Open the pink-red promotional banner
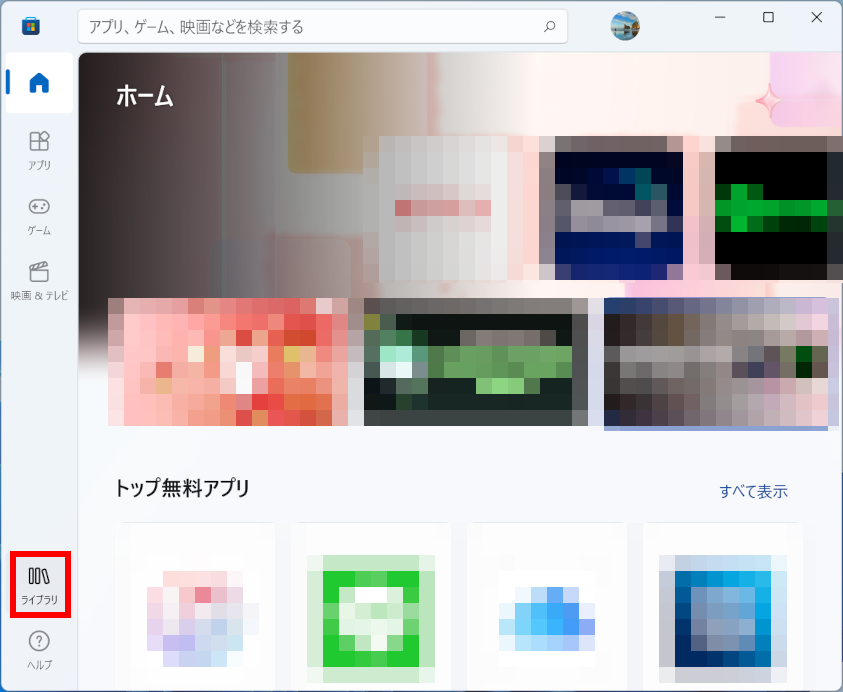843x692 pixels. click(x=228, y=362)
